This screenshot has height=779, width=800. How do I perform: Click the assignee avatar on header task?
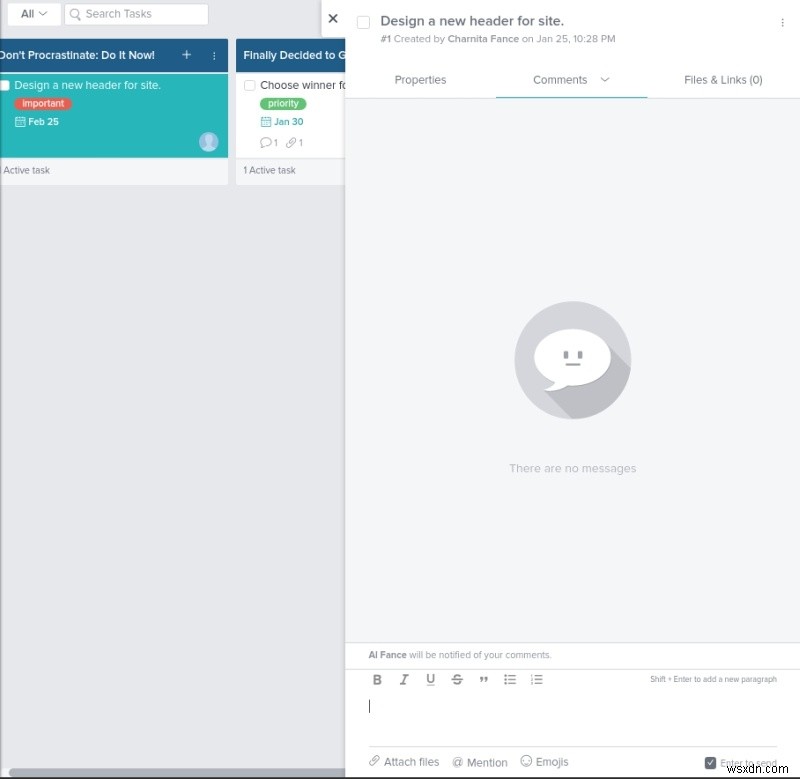click(209, 141)
